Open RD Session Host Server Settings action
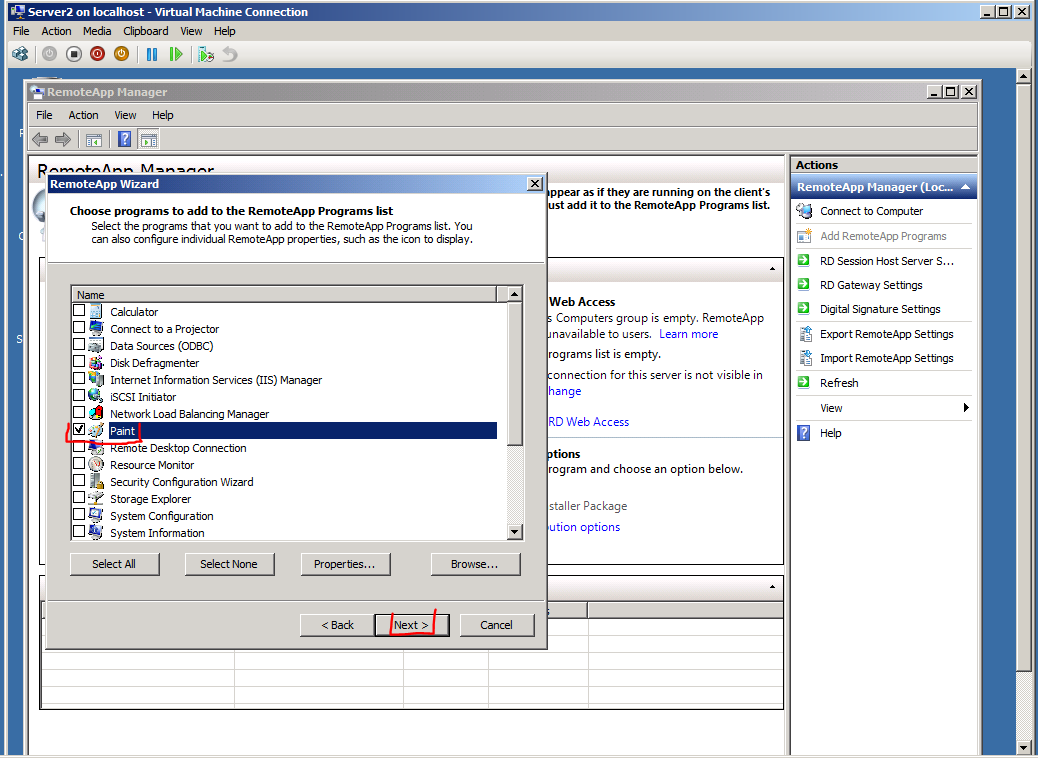Viewport: 1038px width, 758px height. pyautogui.click(x=886, y=261)
